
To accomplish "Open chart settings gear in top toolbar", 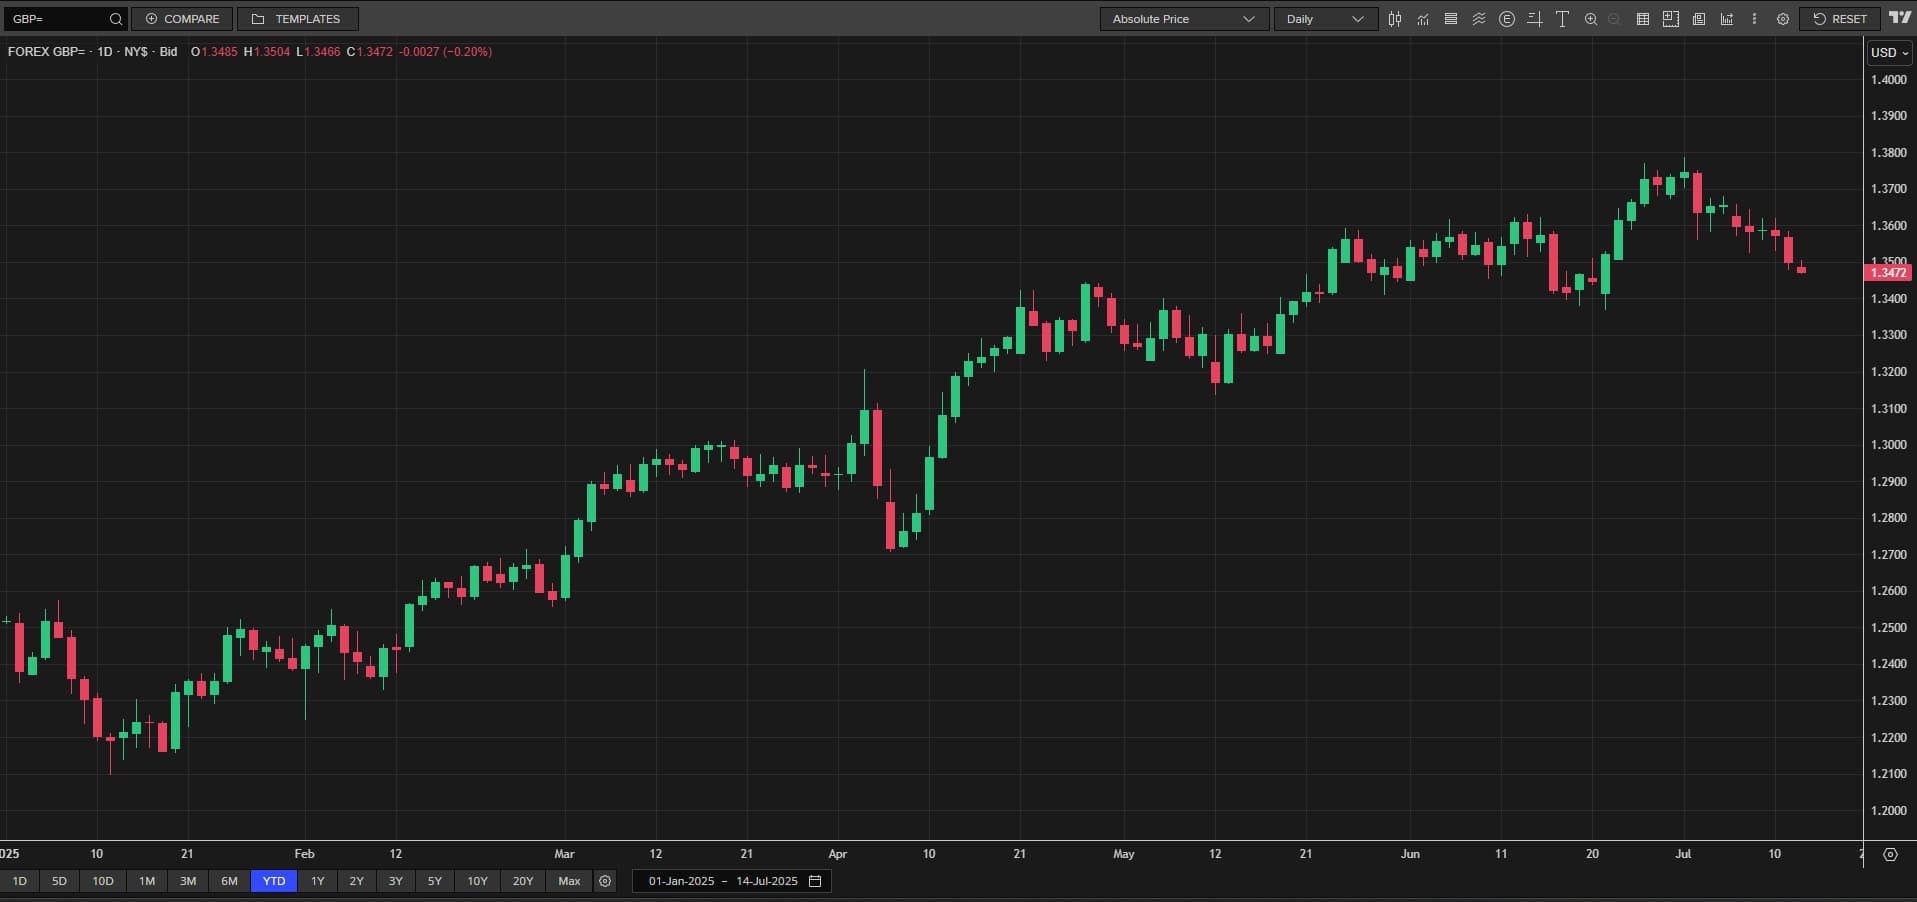I will 1783,19.
